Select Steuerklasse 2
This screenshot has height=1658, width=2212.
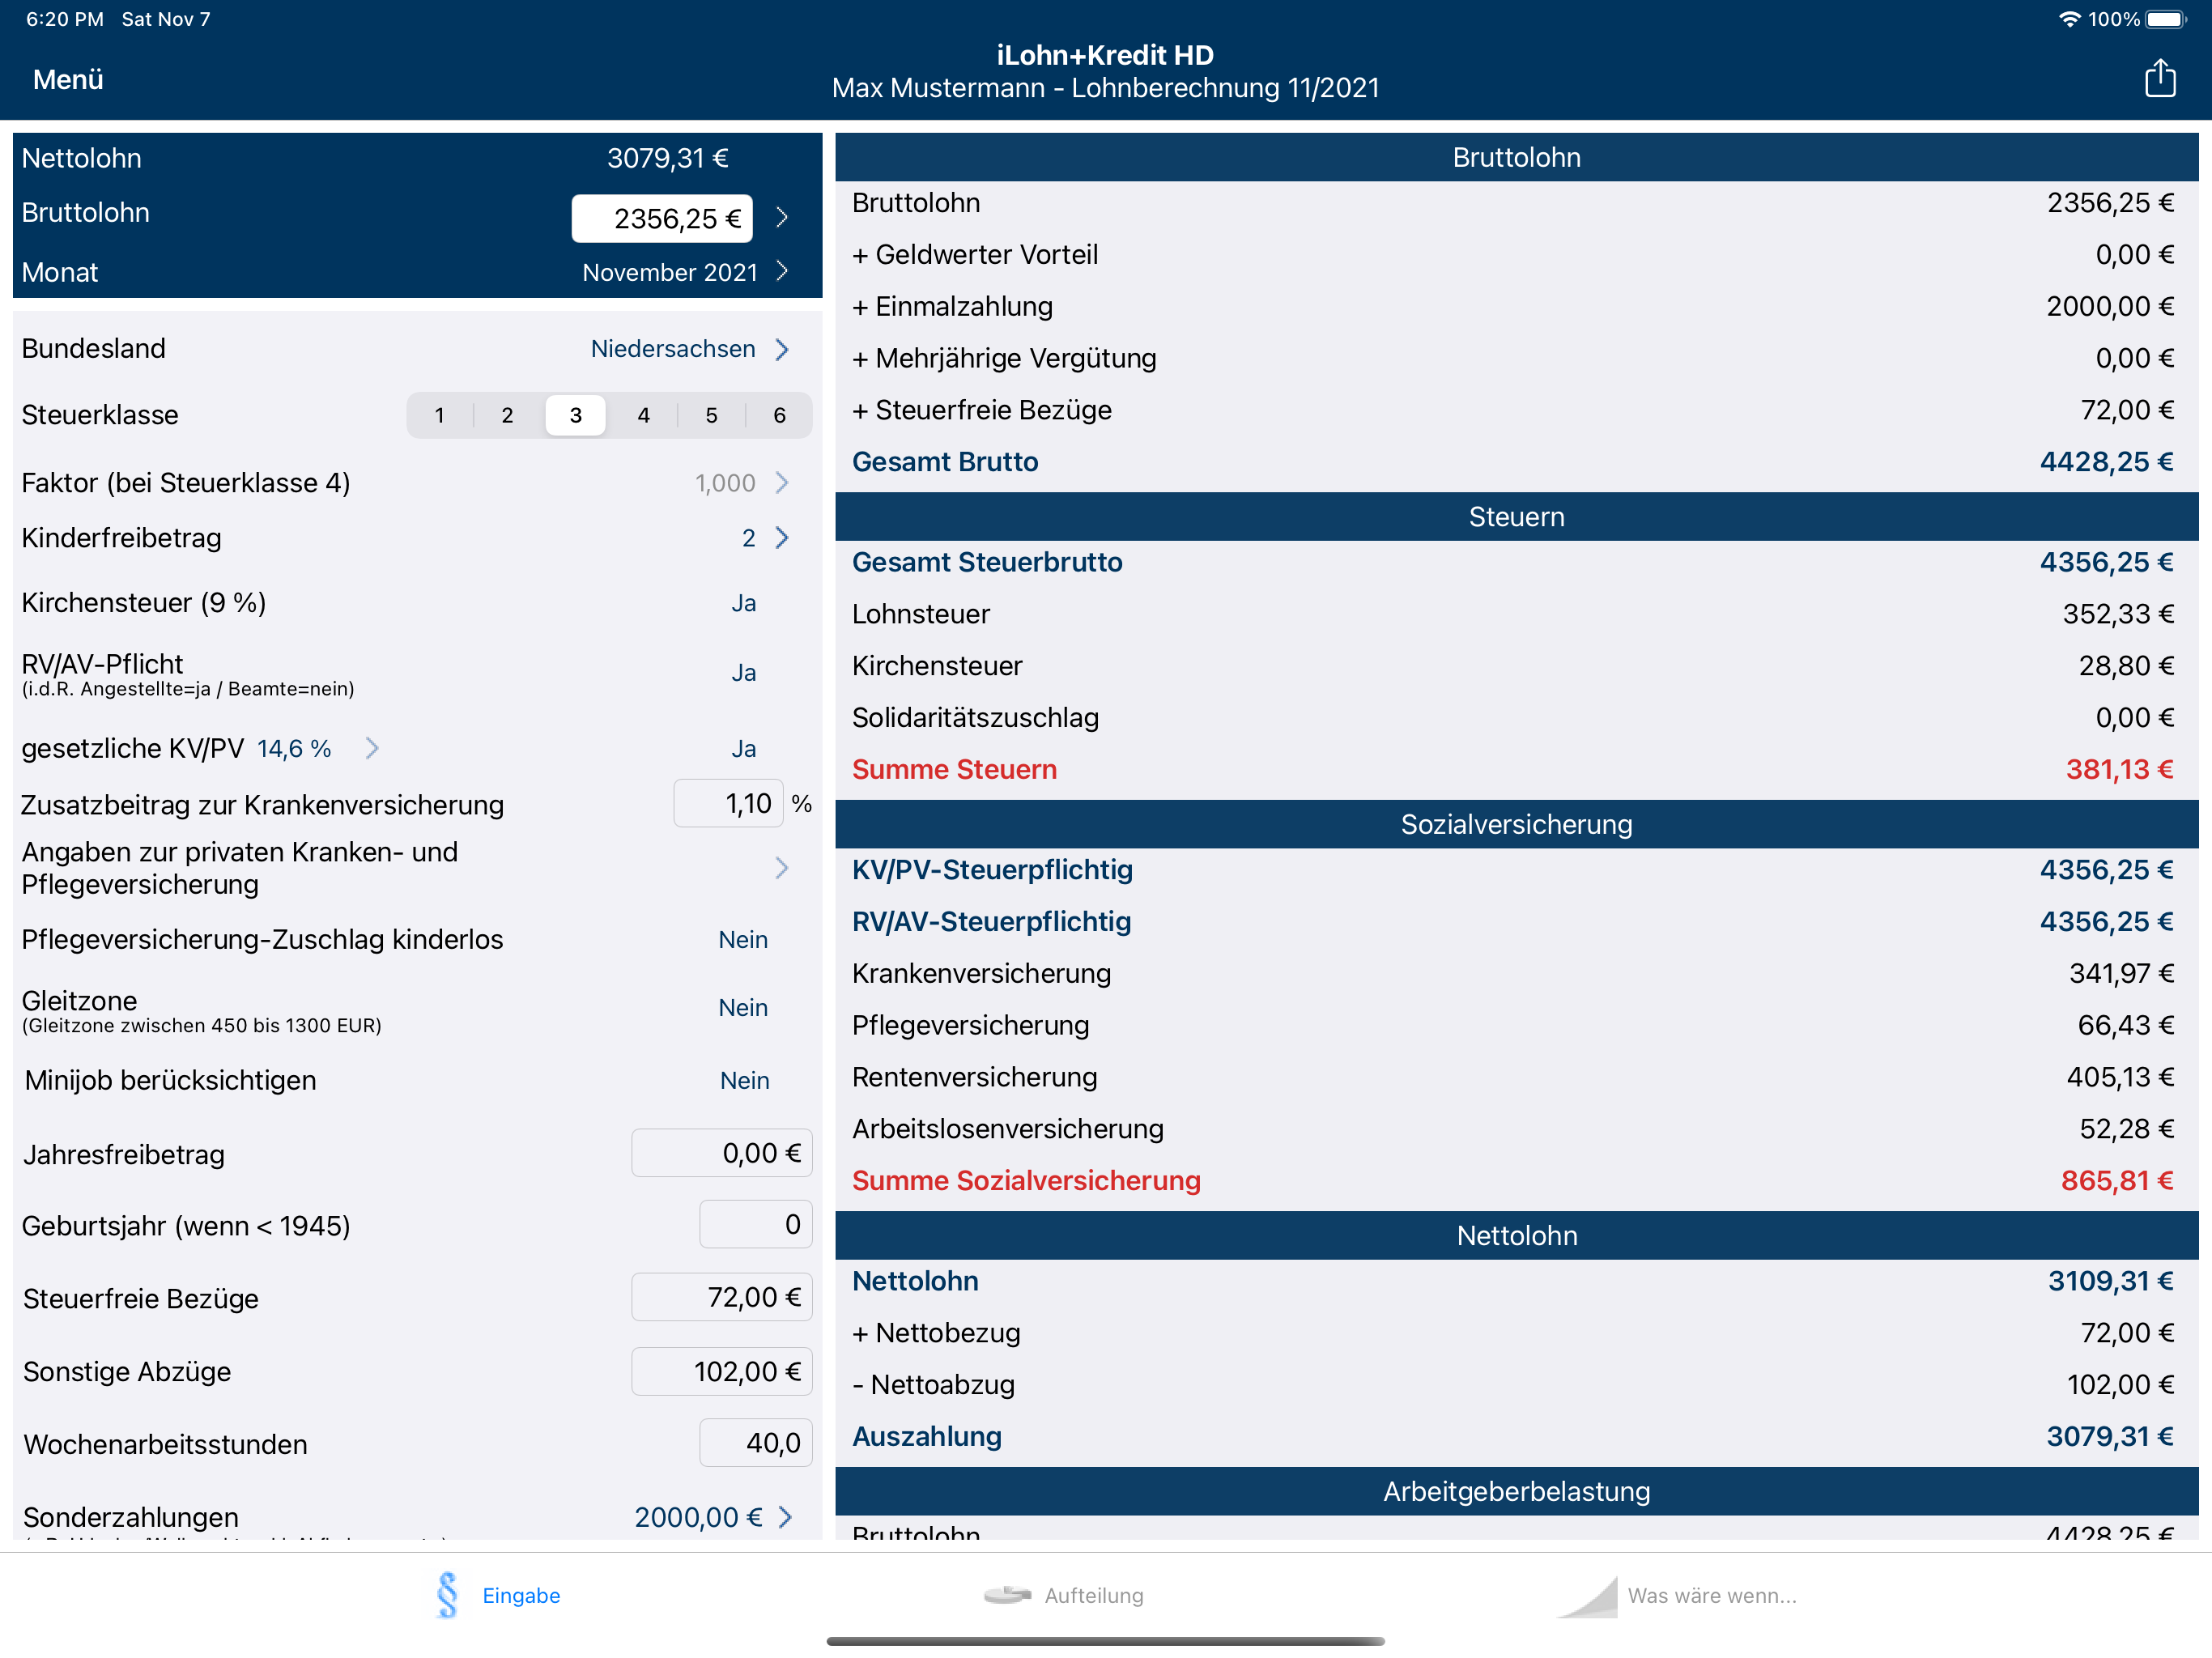507,415
